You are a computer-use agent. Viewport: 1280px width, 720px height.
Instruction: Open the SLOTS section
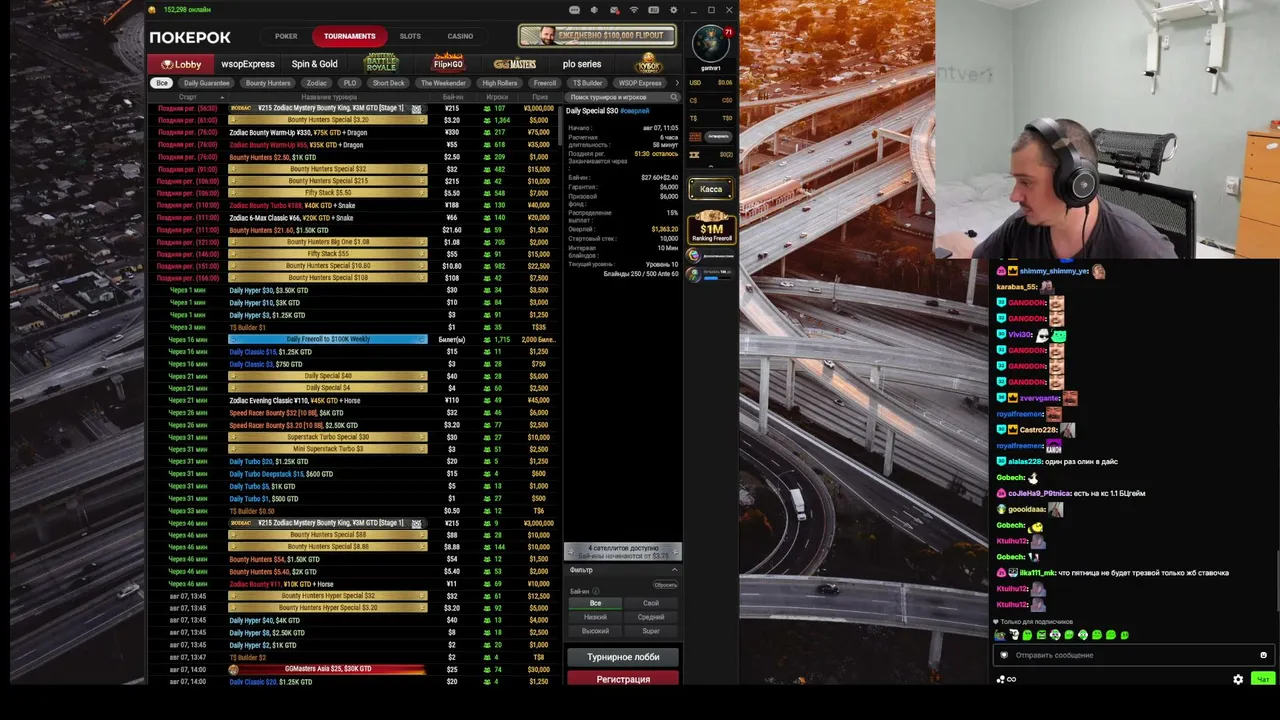410,36
